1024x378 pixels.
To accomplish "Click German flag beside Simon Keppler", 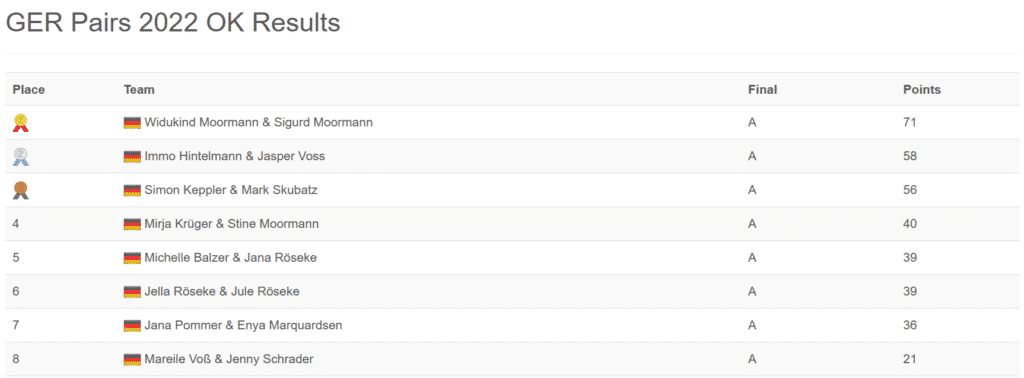I will click(x=132, y=191).
